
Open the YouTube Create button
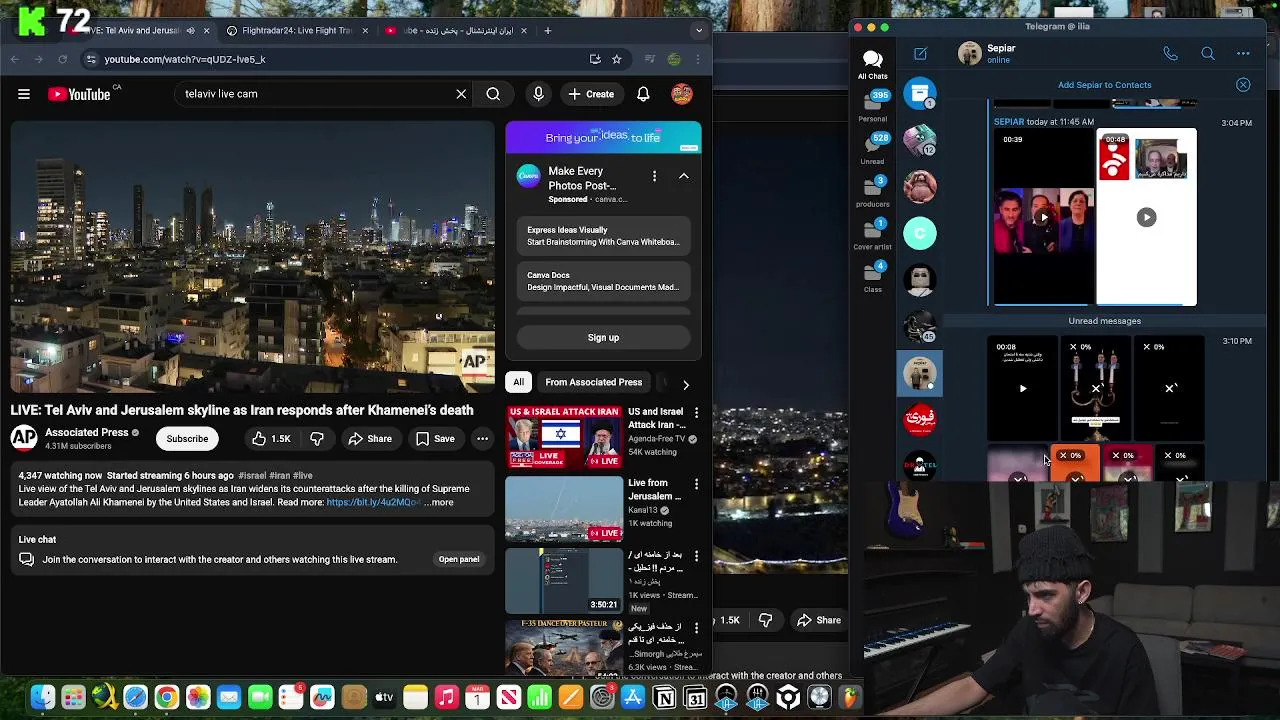591,94
